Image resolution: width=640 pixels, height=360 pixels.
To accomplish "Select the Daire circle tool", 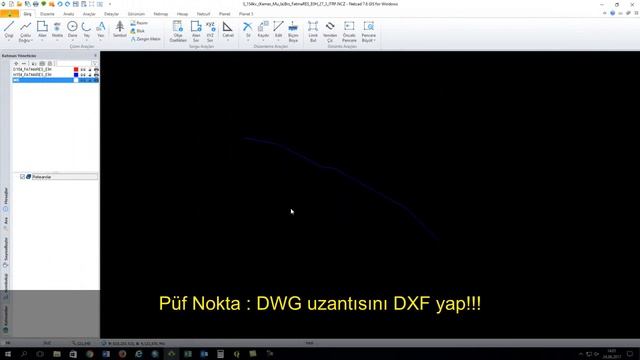I will click(72, 31).
